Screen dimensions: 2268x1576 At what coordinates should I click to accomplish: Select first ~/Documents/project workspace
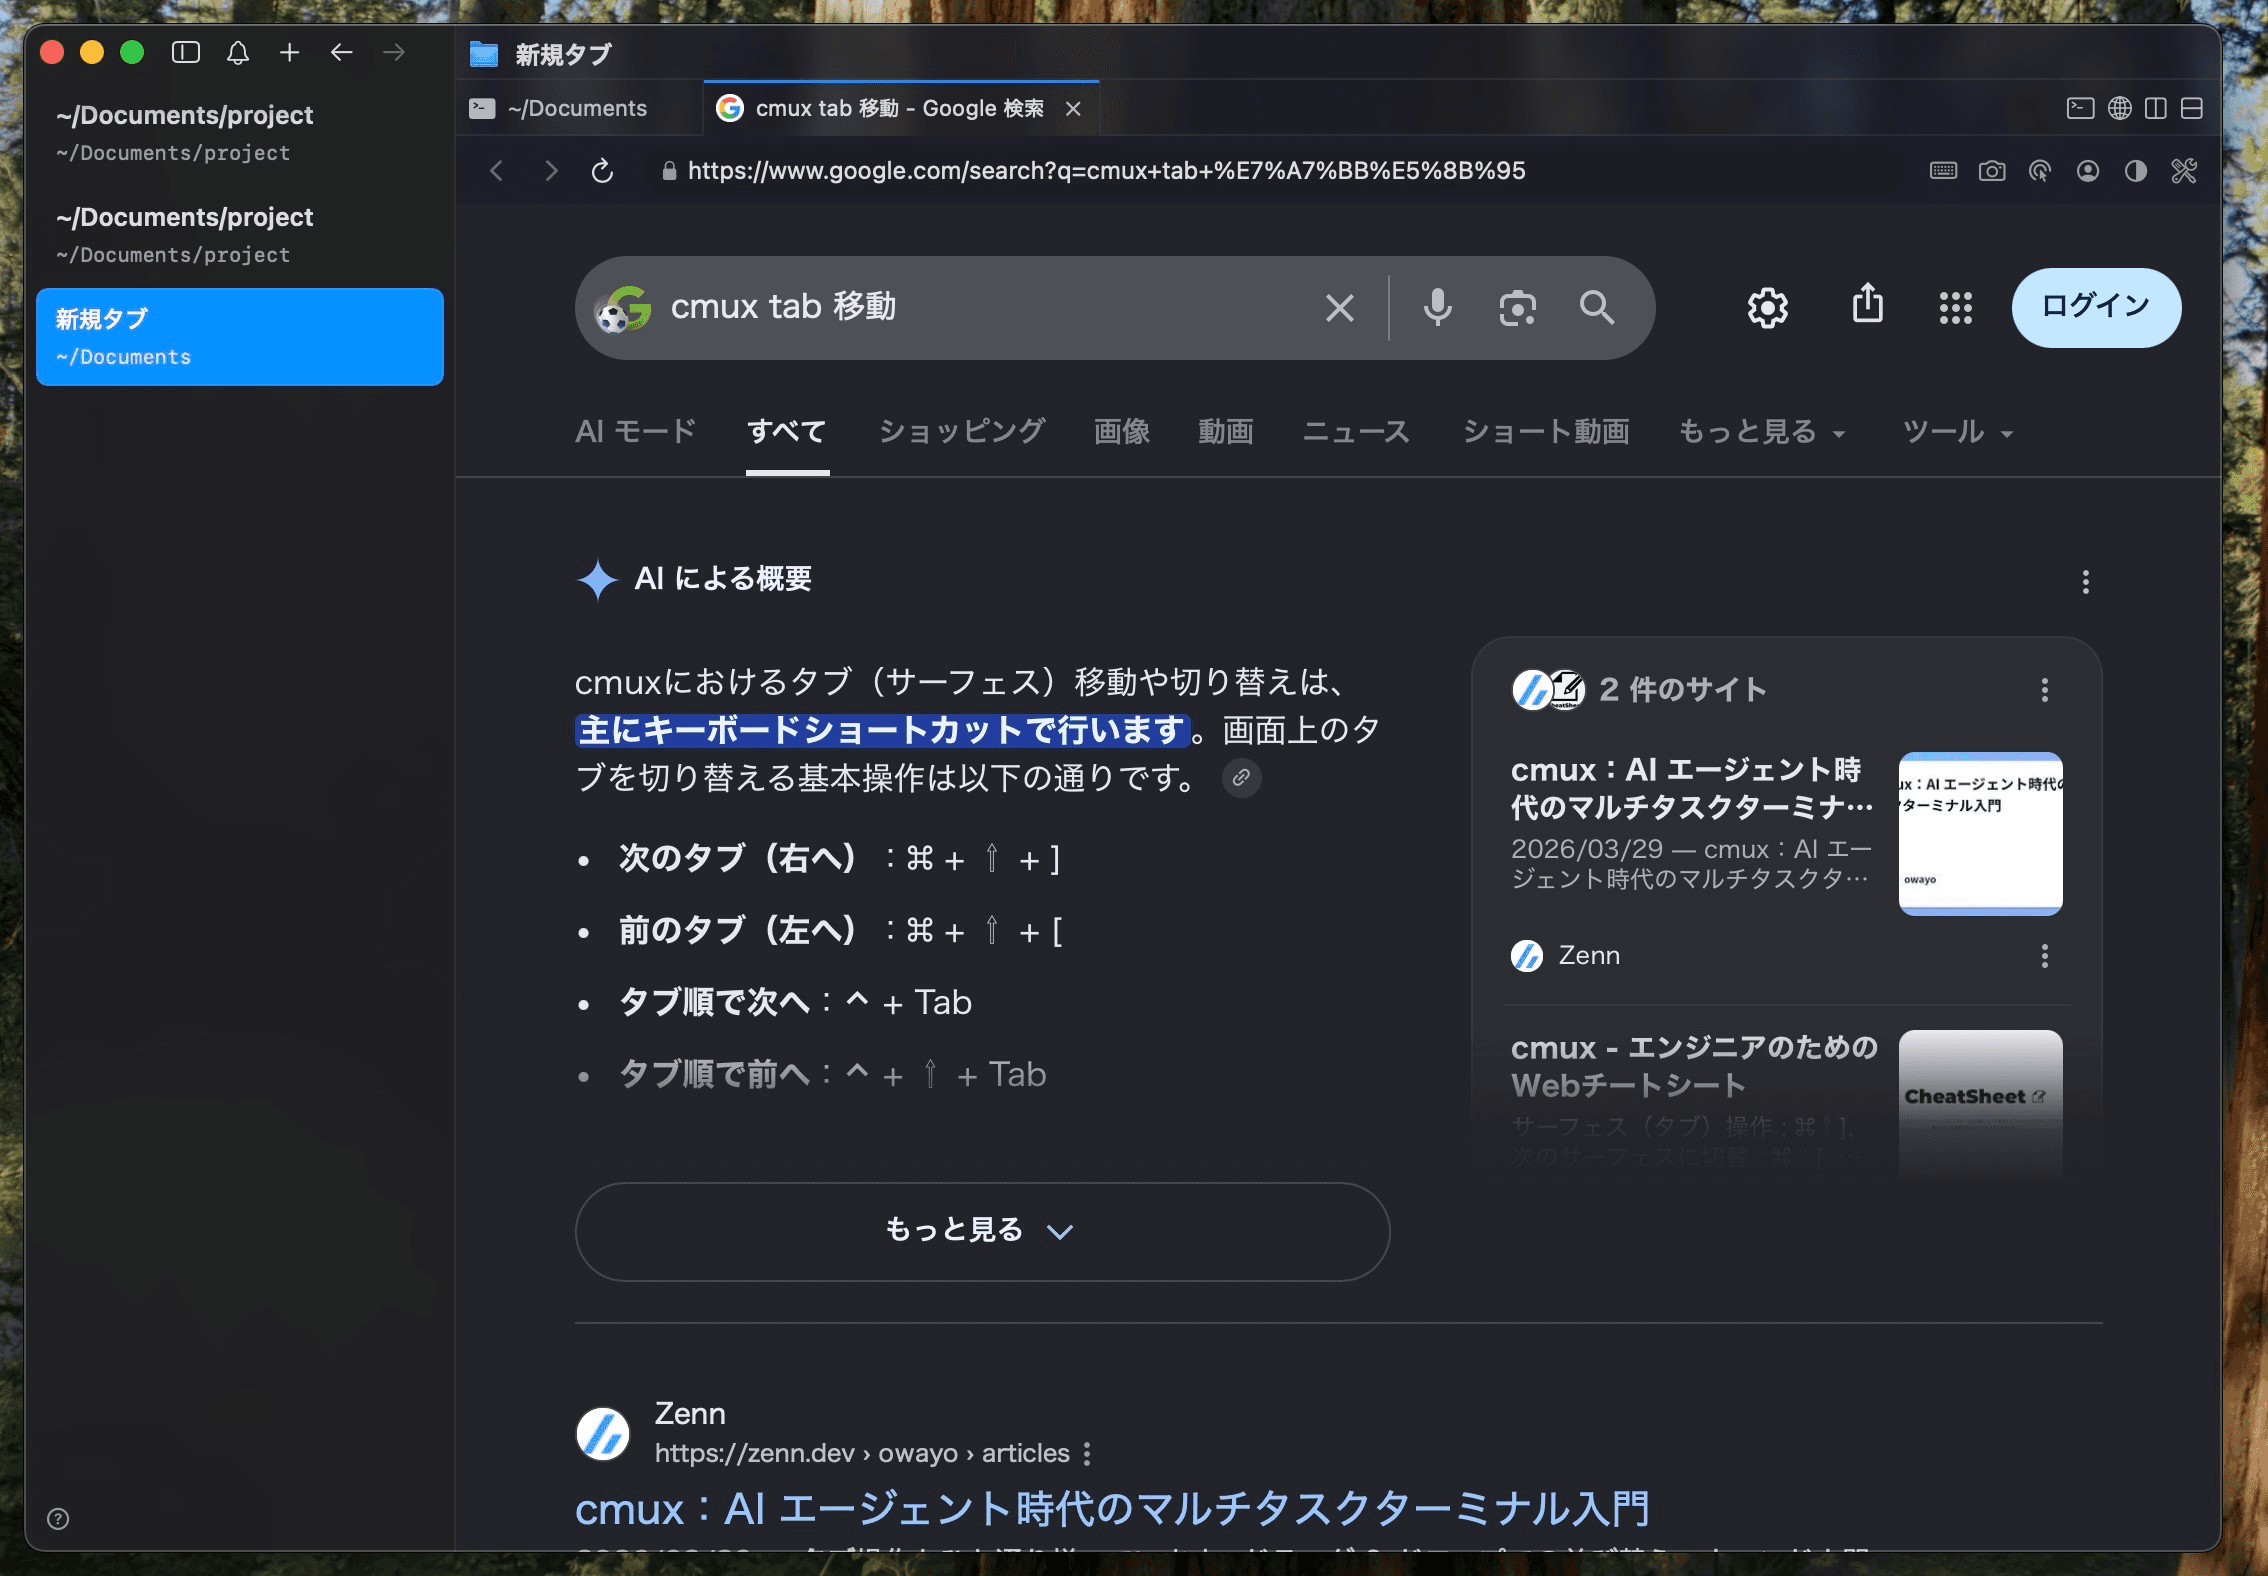tap(240, 133)
